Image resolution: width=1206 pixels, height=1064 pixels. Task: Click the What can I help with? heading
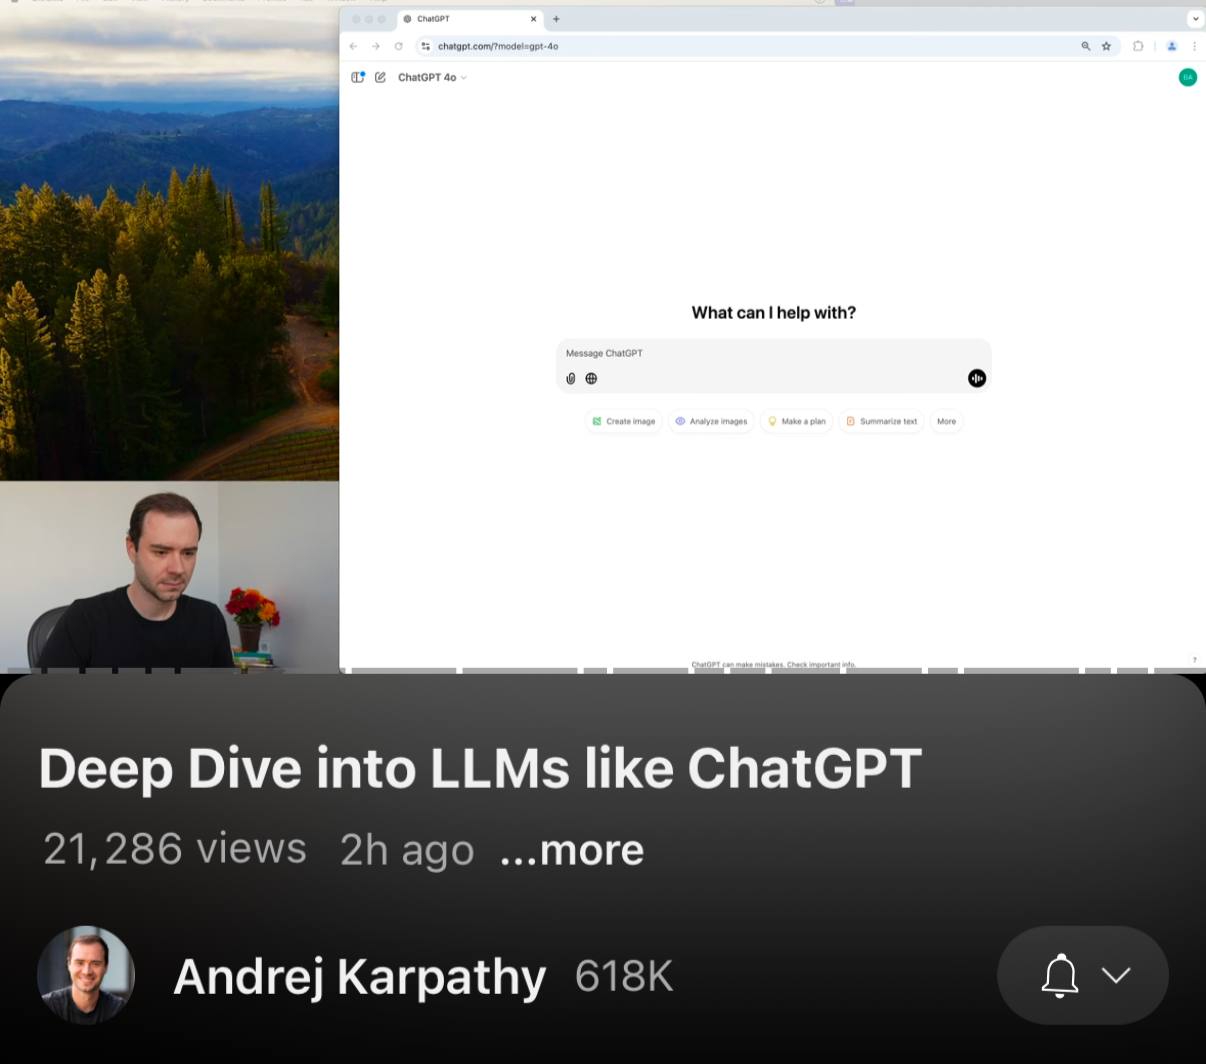pos(774,313)
